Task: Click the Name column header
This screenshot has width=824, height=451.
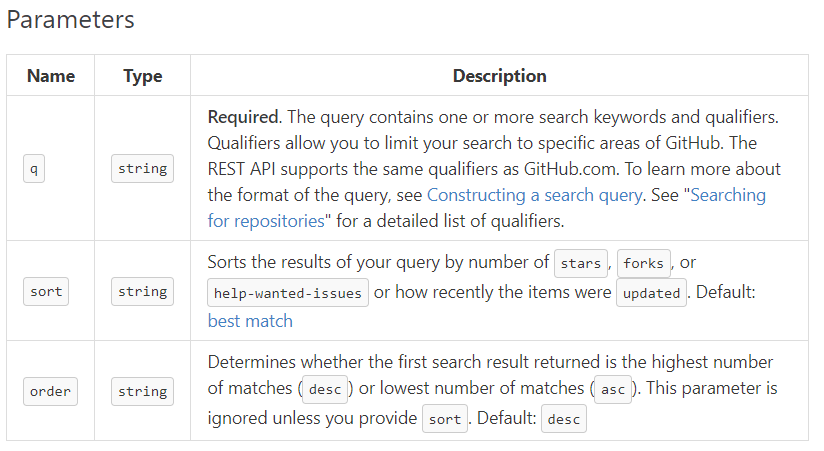Action: [51, 76]
